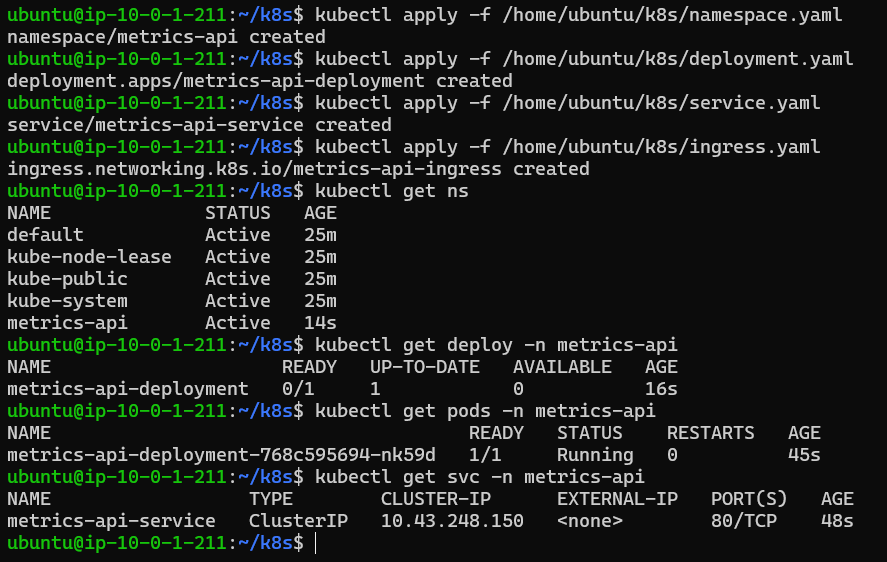Click the AVAILABLE column header
The height and width of the screenshot is (562, 887).
[562, 367]
